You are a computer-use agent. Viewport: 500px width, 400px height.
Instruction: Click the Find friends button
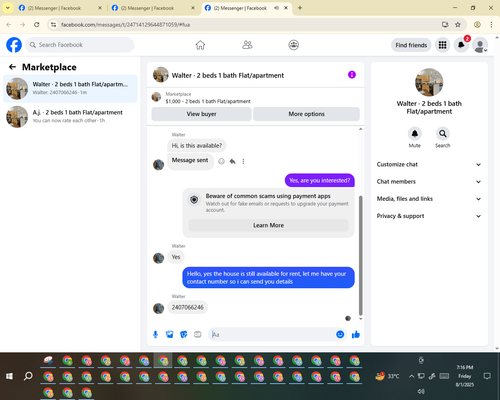[x=411, y=45]
